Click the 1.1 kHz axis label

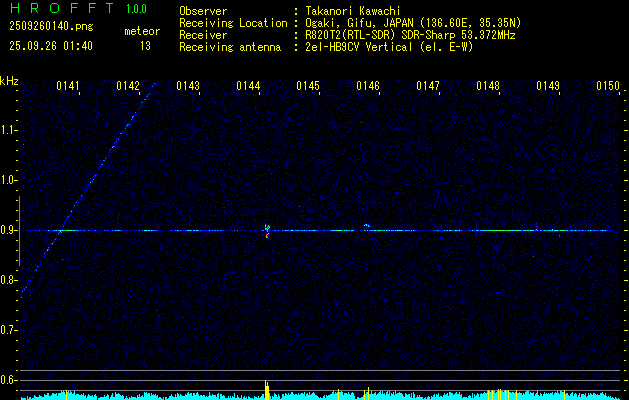pos(7,130)
